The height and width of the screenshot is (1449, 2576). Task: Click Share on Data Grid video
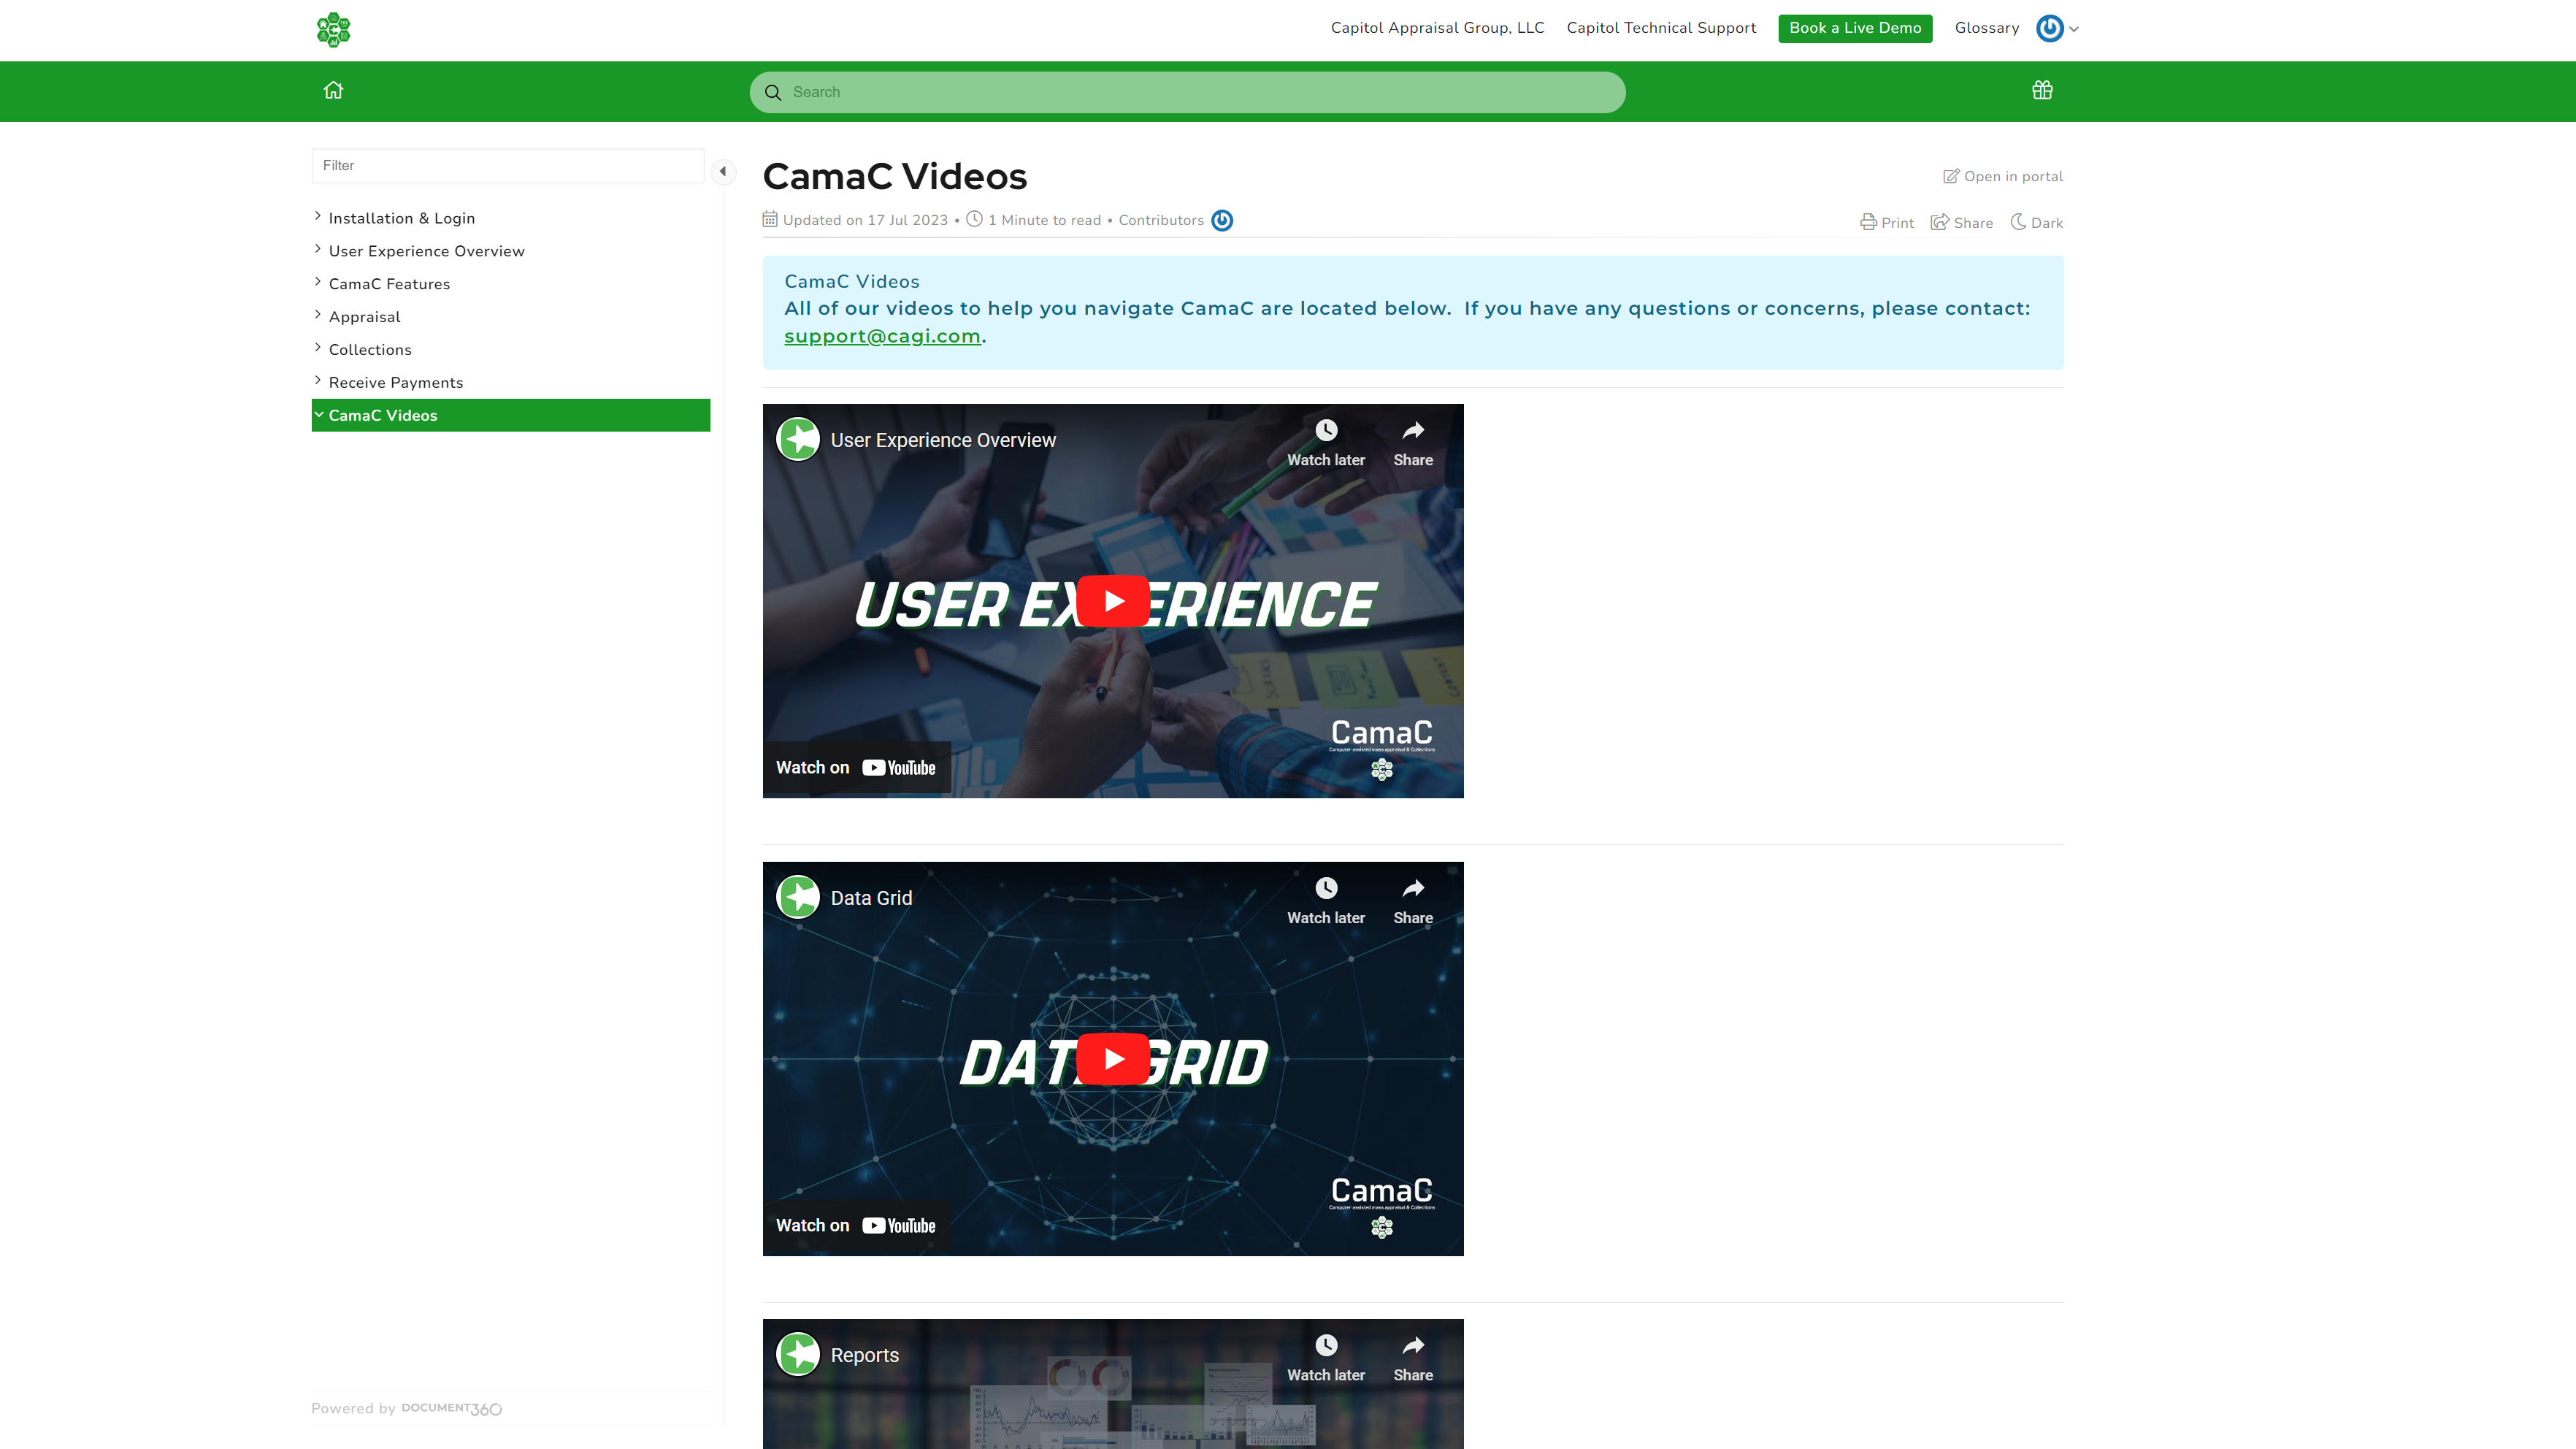pyautogui.click(x=1413, y=901)
